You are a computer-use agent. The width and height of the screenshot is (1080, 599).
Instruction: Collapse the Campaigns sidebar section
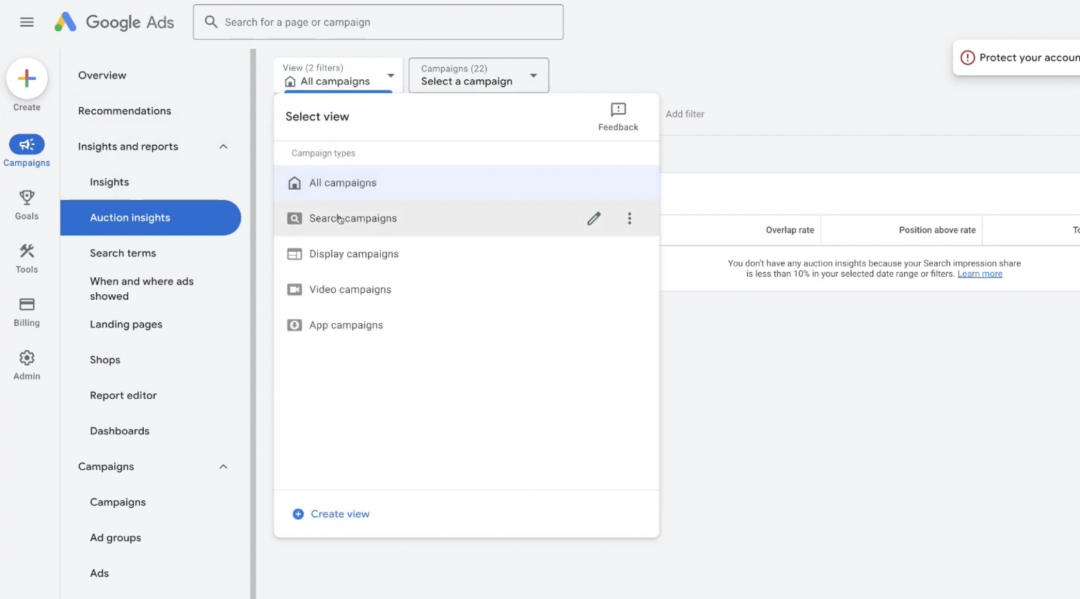(x=223, y=467)
